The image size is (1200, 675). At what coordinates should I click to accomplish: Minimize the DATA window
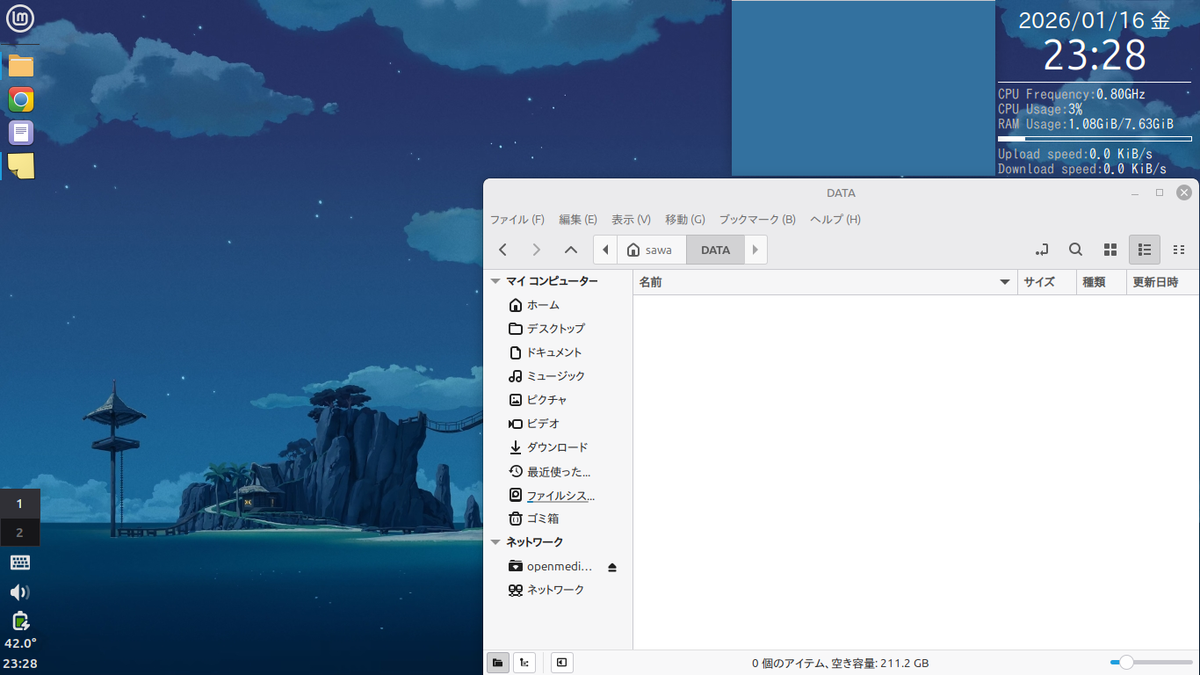pyautogui.click(x=1135, y=193)
